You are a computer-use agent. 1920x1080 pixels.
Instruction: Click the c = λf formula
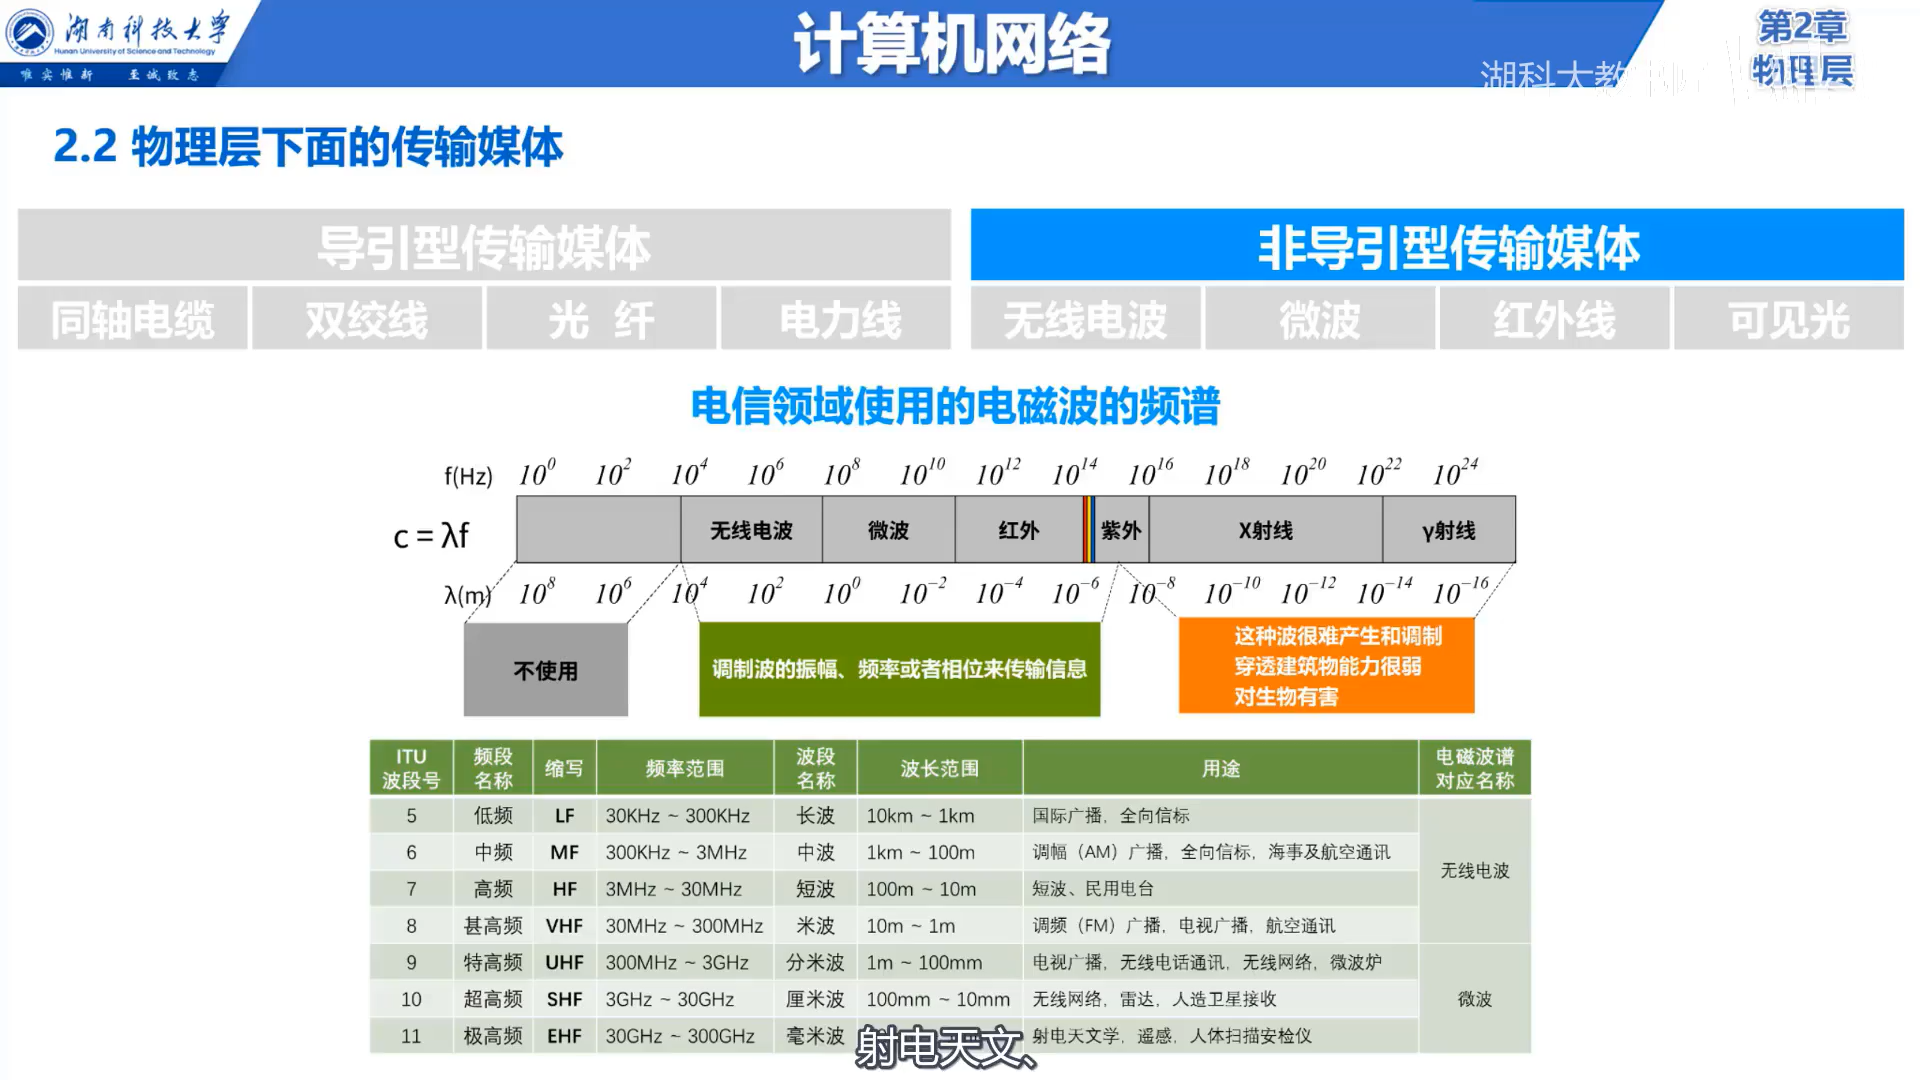pyautogui.click(x=431, y=536)
